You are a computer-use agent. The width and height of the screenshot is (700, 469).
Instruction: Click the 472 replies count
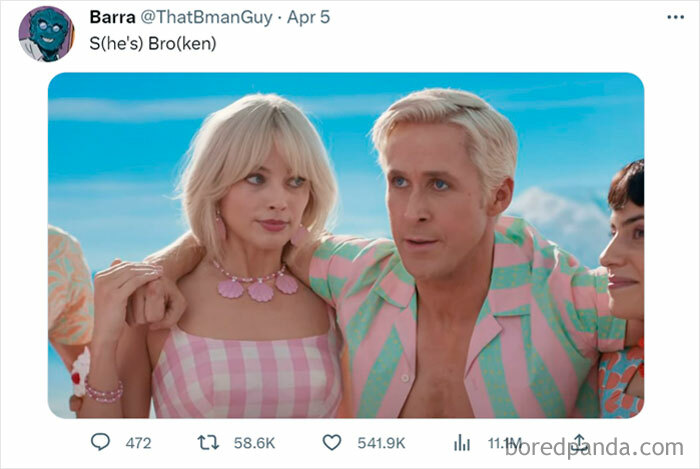[x=138, y=443]
